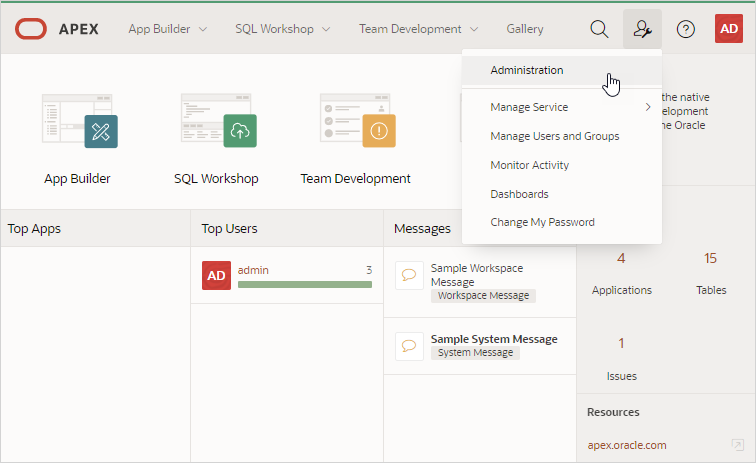The width and height of the screenshot is (756, 463).
Task: Click the Oracle APEX logo
Action: pos(31,29)
